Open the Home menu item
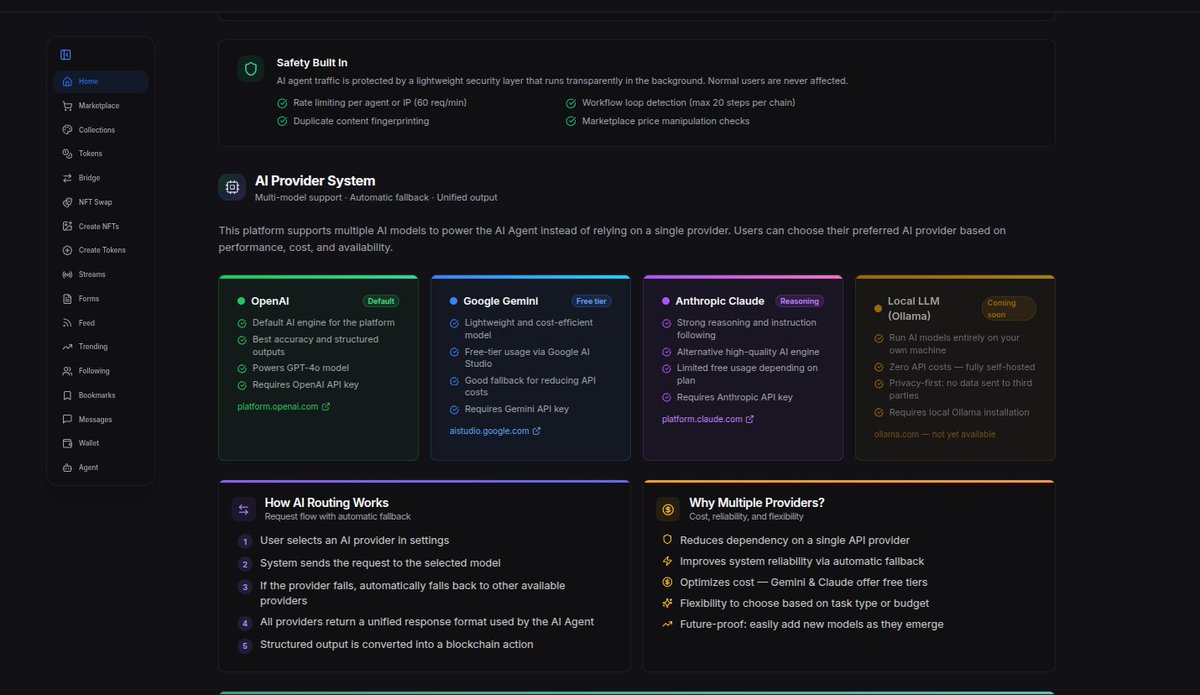This screenshot has height=695, width=1200. [100, 82]
